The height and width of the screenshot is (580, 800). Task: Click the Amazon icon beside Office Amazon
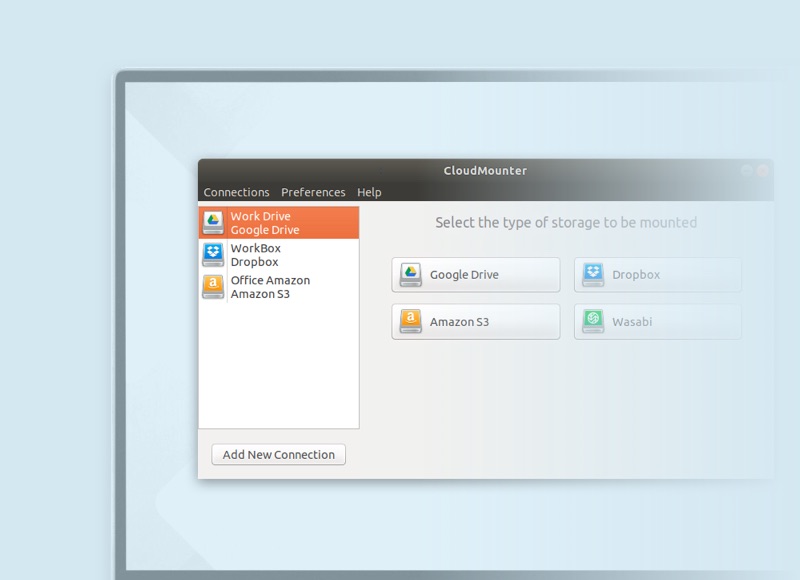tap(213, 287)
